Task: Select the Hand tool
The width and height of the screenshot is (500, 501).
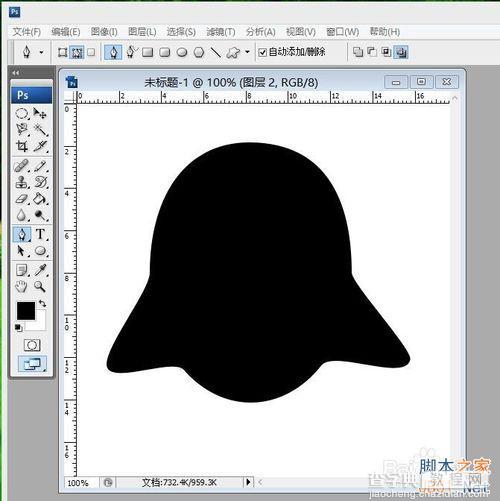Action: (x=22, y=286)
